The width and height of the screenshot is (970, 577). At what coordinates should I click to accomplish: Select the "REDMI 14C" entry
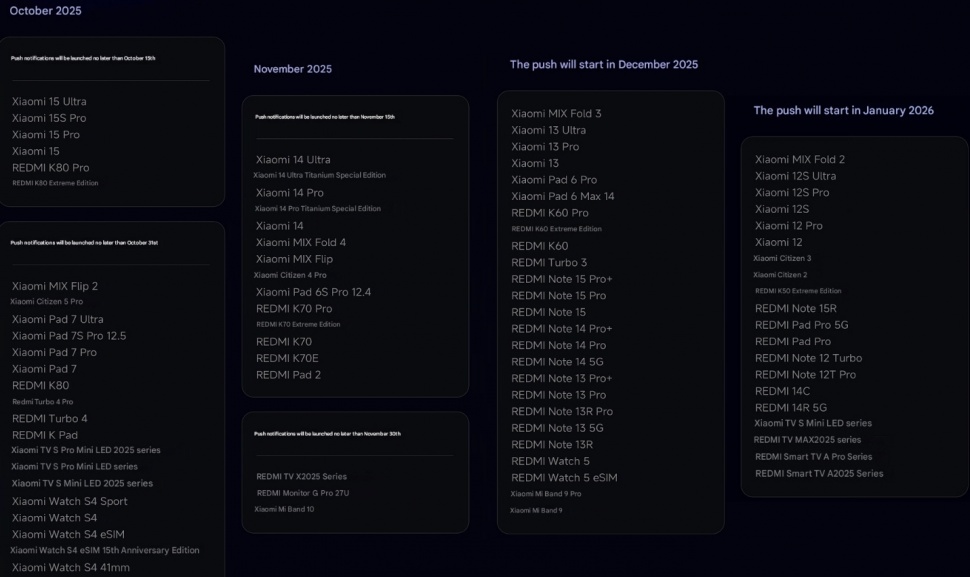782,391
